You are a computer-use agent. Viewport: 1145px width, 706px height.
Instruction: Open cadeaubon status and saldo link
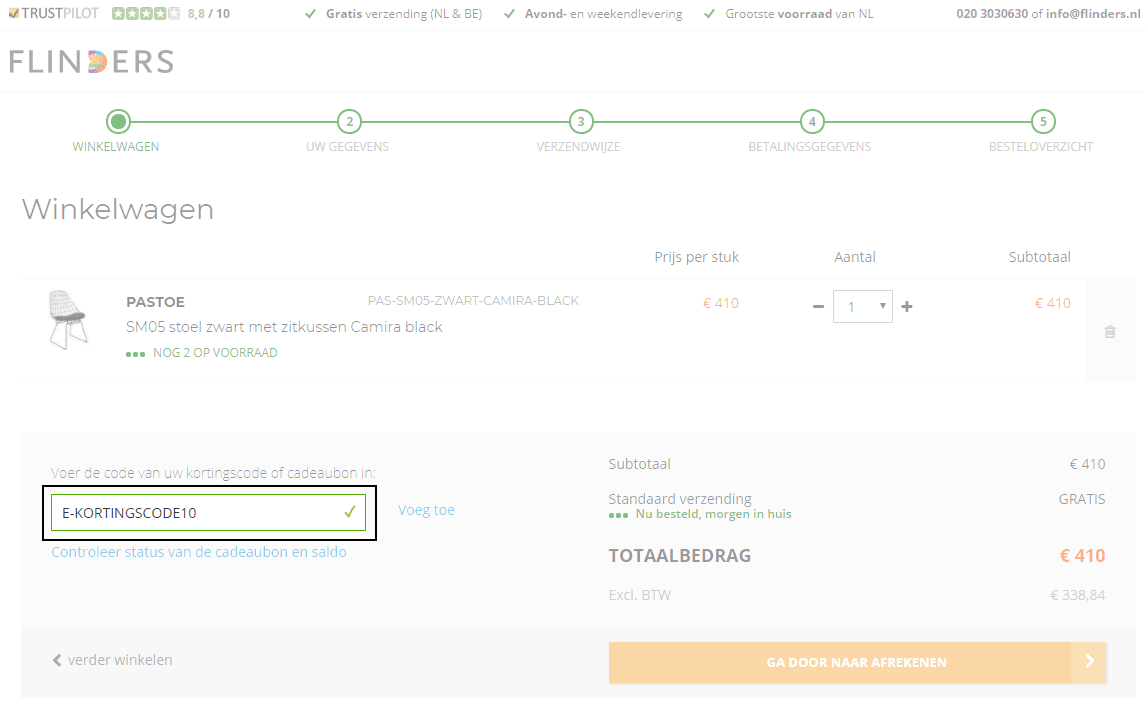coord(199,552)
